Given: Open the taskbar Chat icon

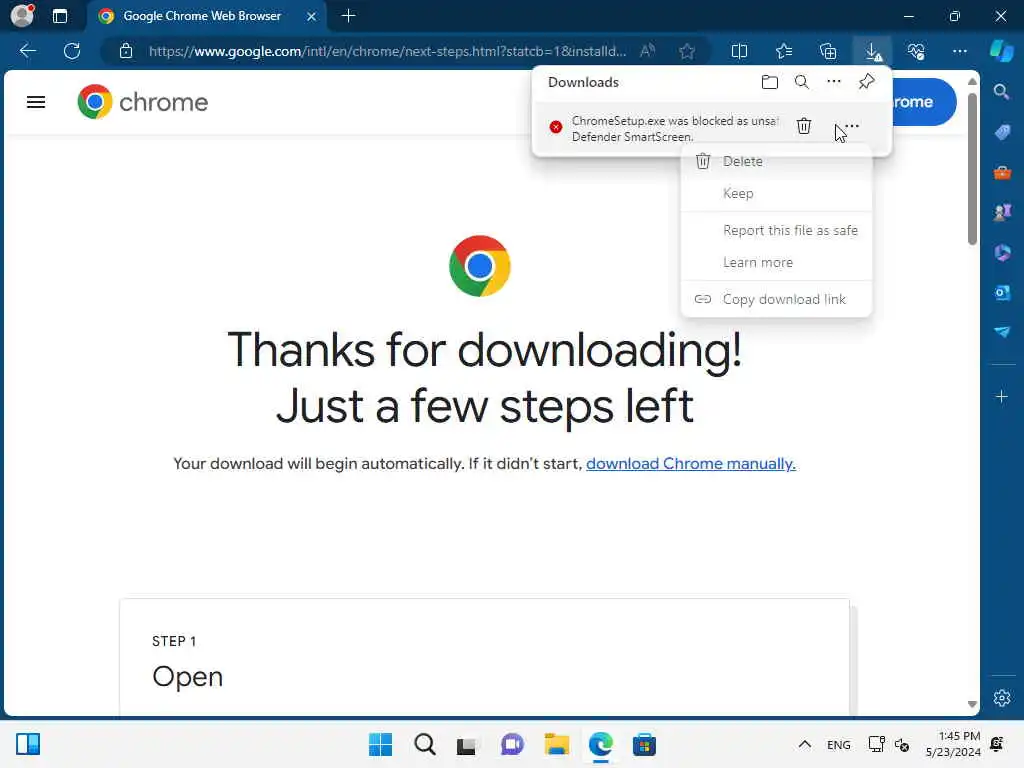Looking at the screenshot, I should 512,744.
